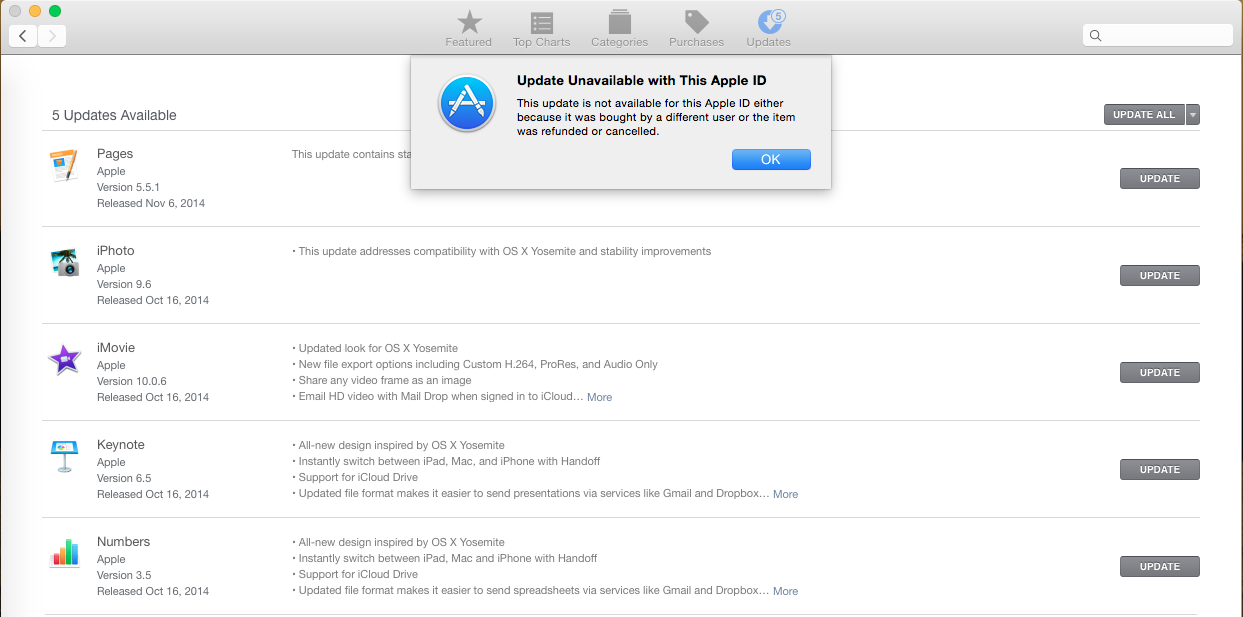Click the search magnifier icon
The image size is (1243, 617).
coord(1095,35)
